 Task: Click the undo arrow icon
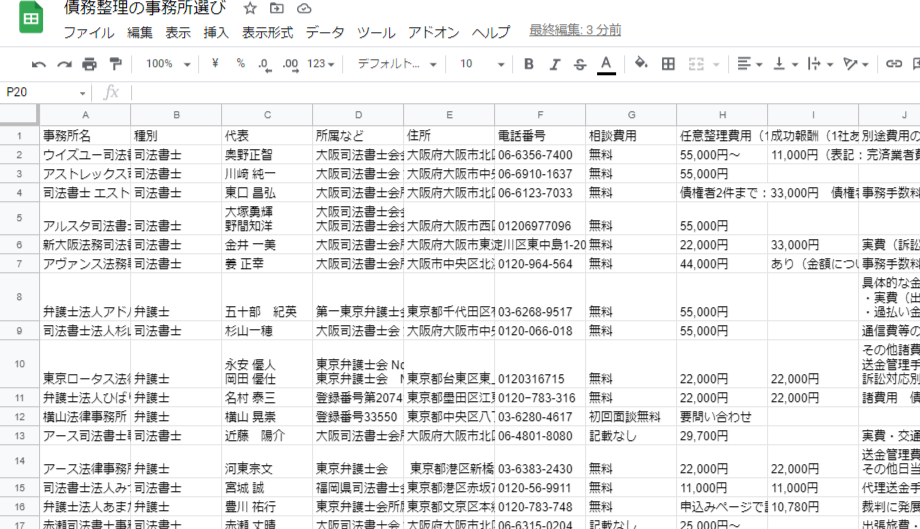pos(39,64)
